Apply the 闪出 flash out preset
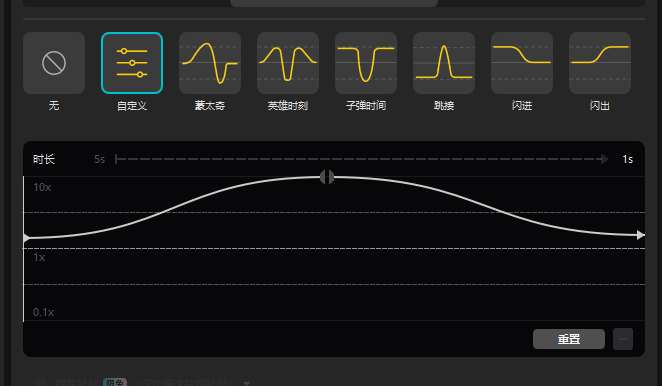 (600, 63)
